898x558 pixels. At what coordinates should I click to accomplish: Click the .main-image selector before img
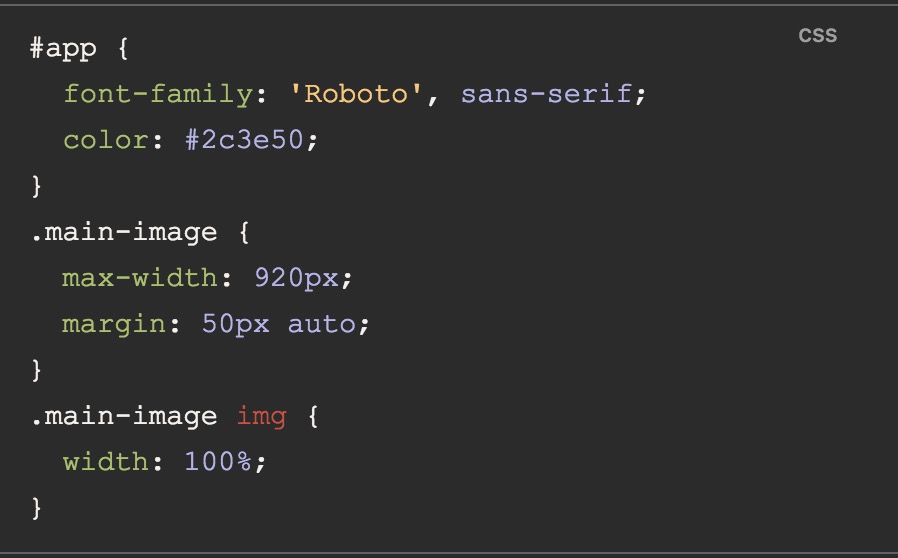pyautogui.click(x=124, y=416)
